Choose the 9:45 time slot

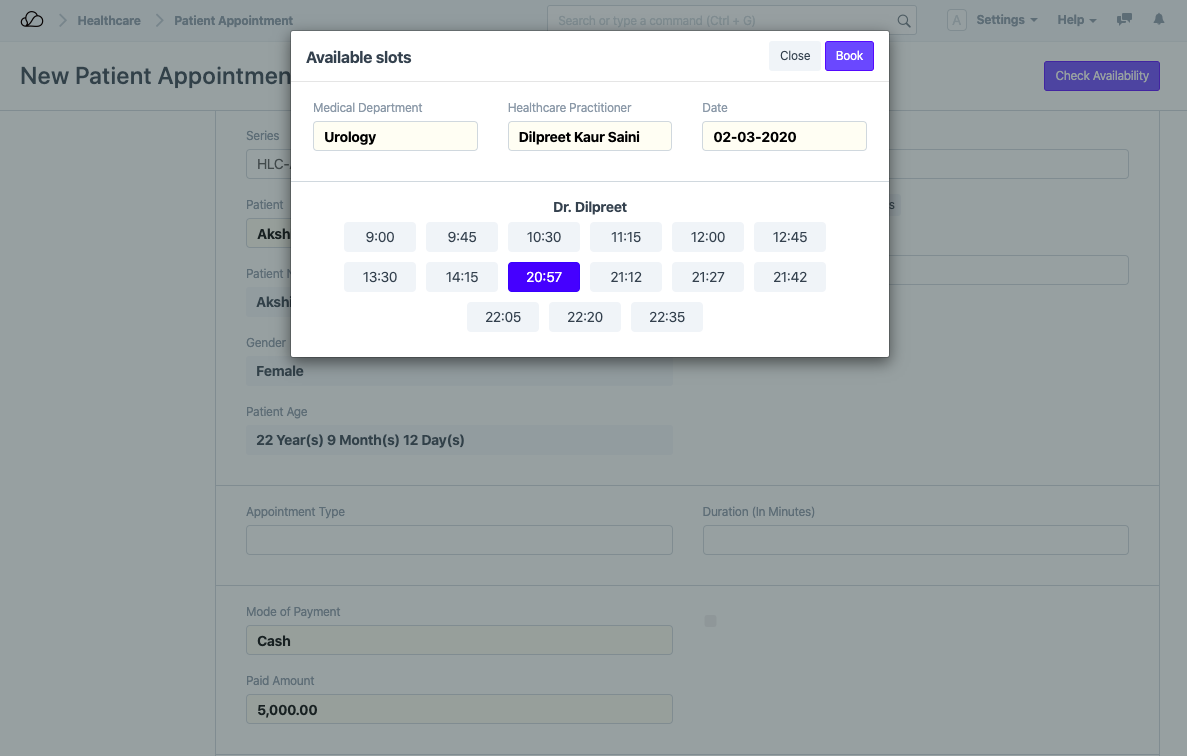click(x=462, y=237)
